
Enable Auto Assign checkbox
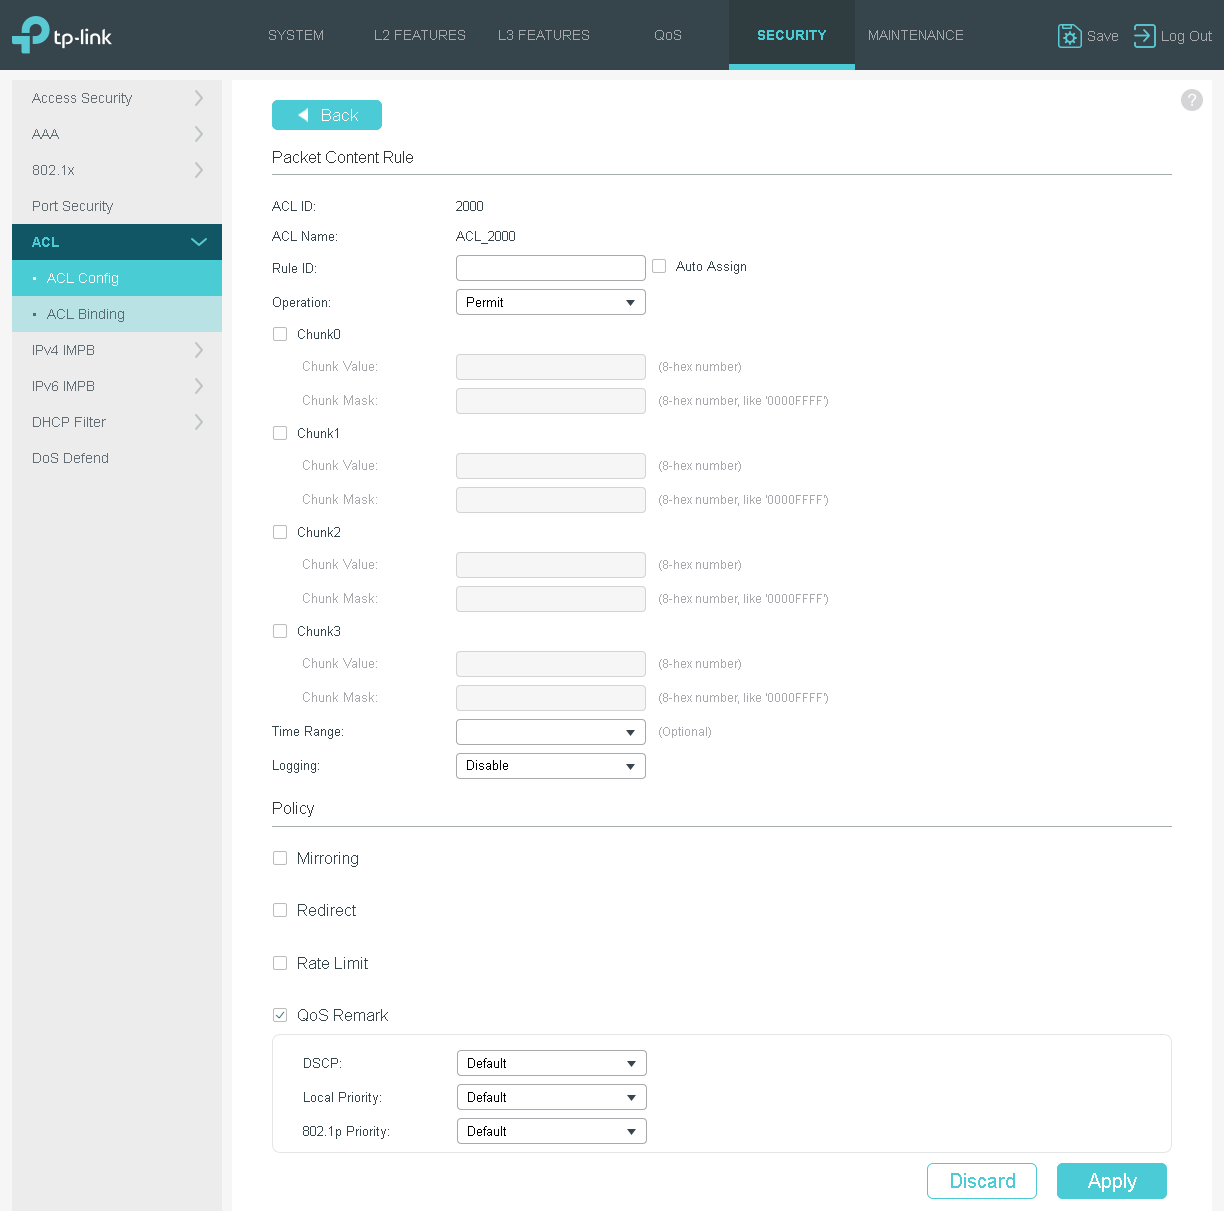tap(659, 266)
